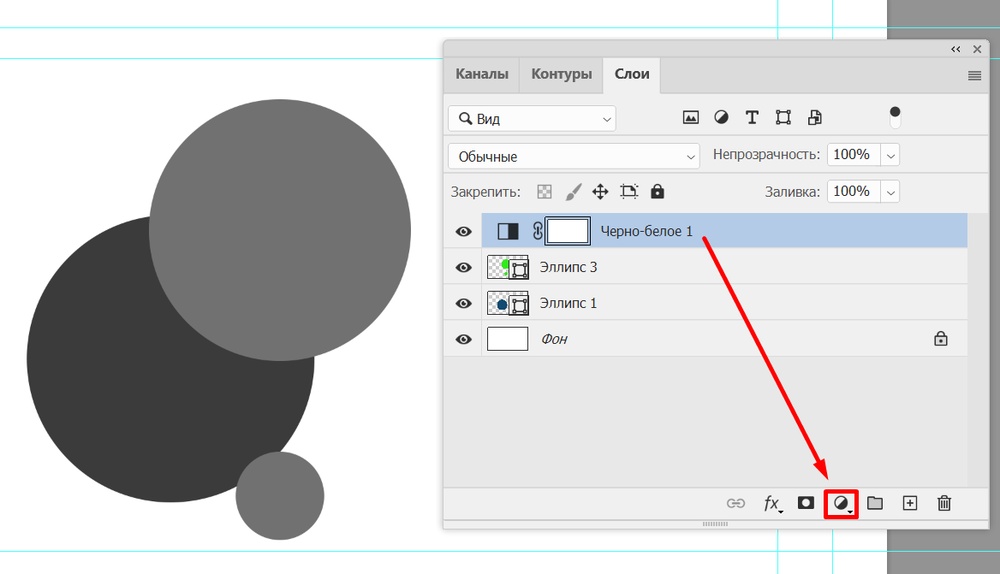Filter layers by pixel image type
The width and height of the screenshot is (1000, 574).
[690, 118]
